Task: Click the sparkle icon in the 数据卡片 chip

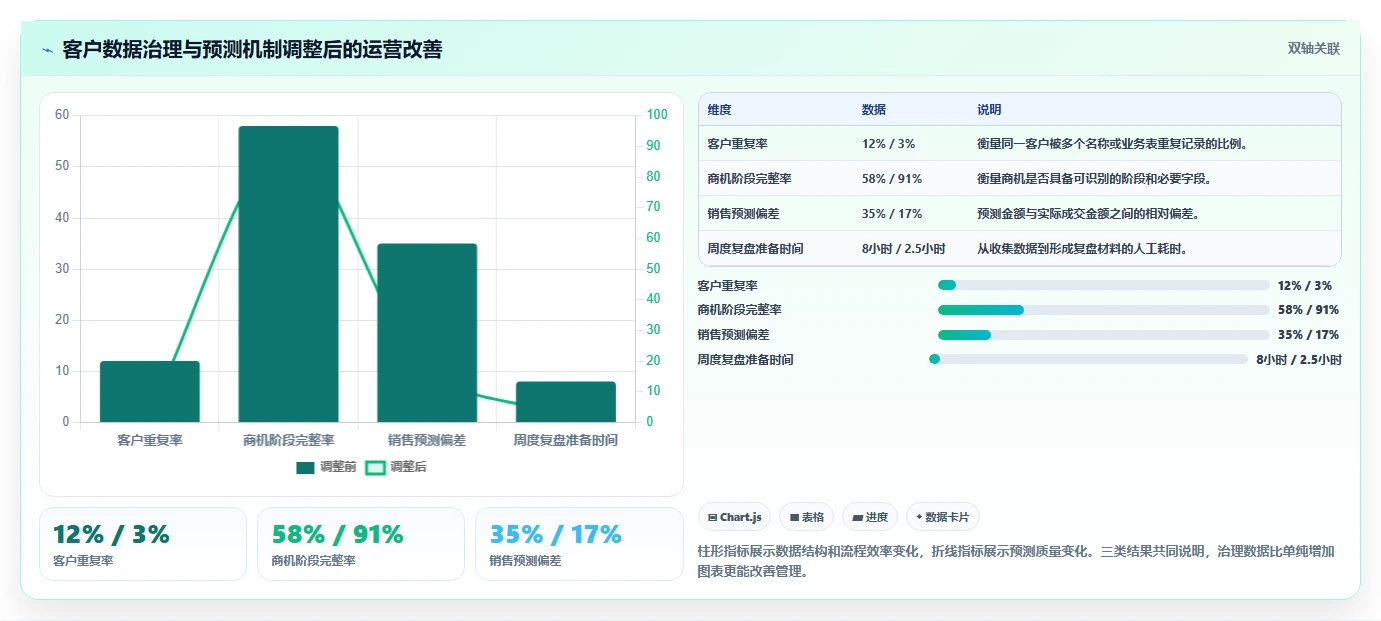Action: (919, 517)
